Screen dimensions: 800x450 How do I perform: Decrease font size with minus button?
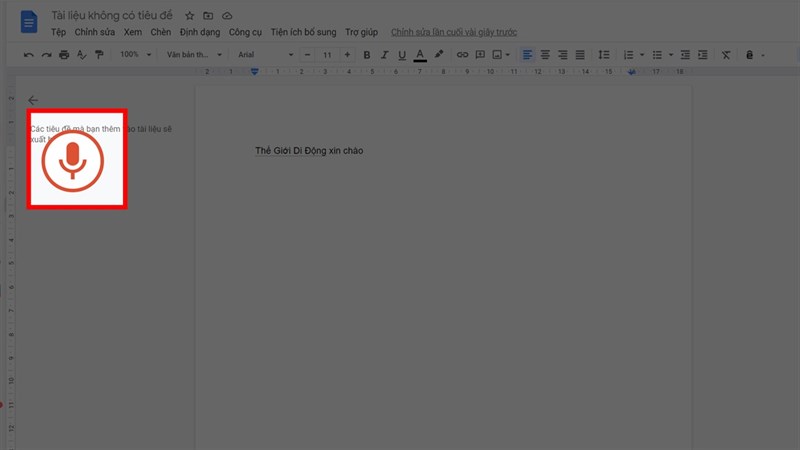pyautogui.click(x=307, y=55)
